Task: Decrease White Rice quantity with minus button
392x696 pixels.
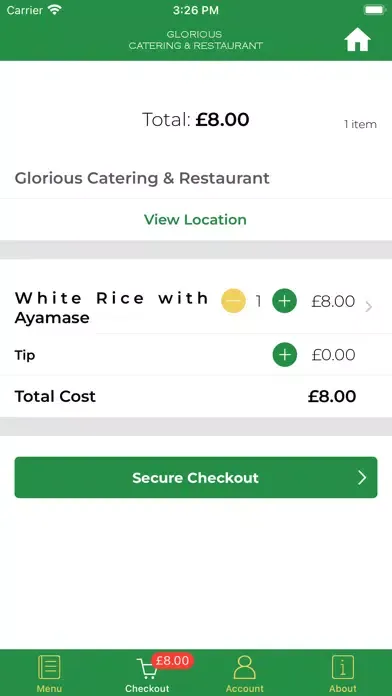Action: point(233,301)
